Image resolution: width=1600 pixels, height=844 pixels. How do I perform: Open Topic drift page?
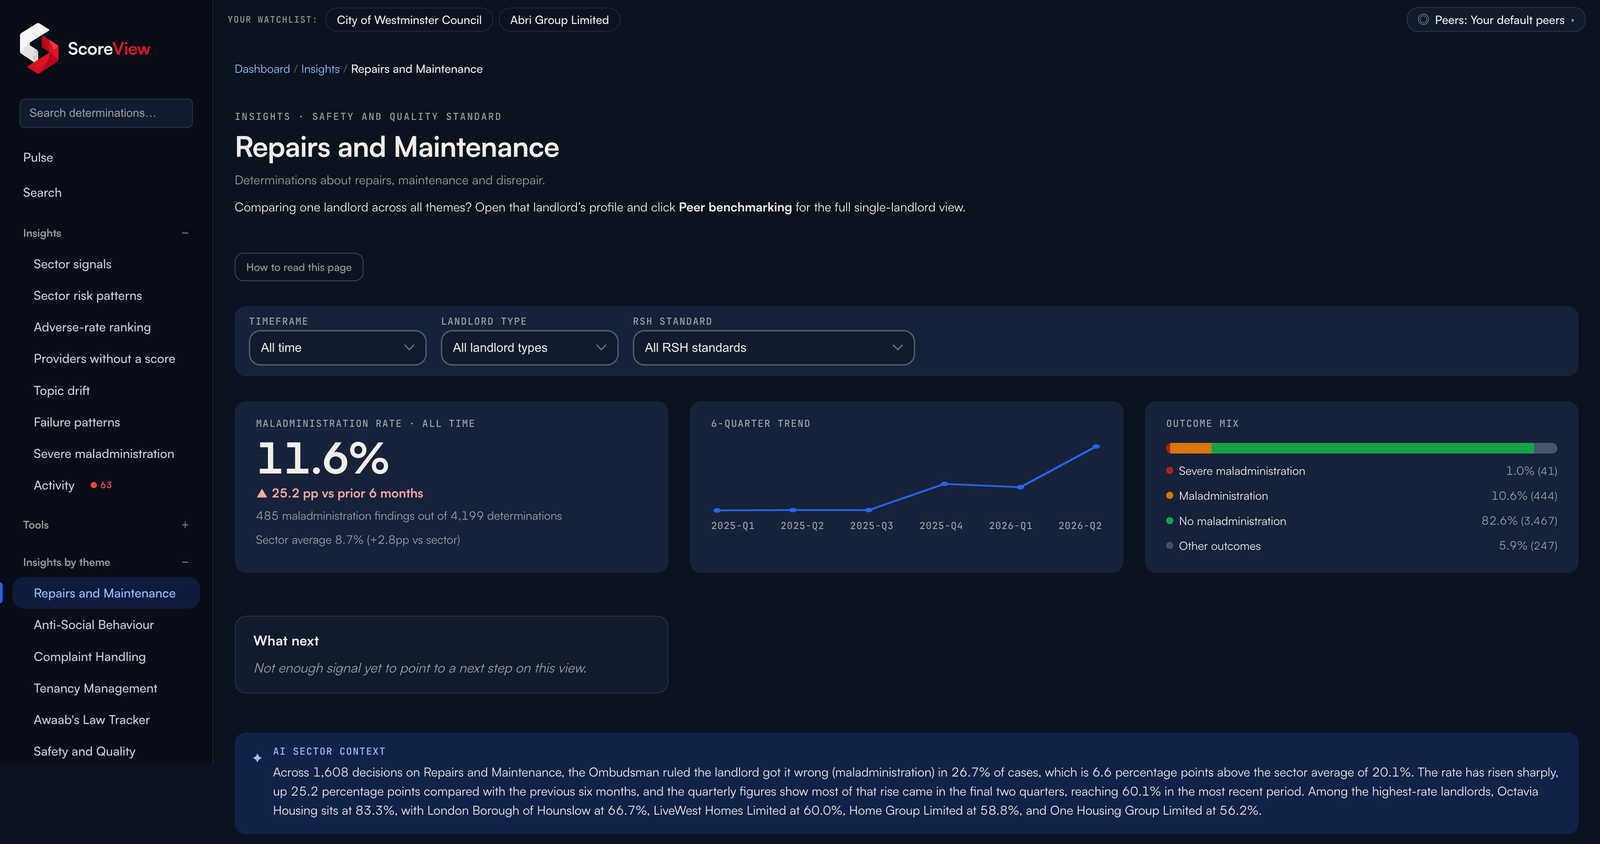pos(61,391)
